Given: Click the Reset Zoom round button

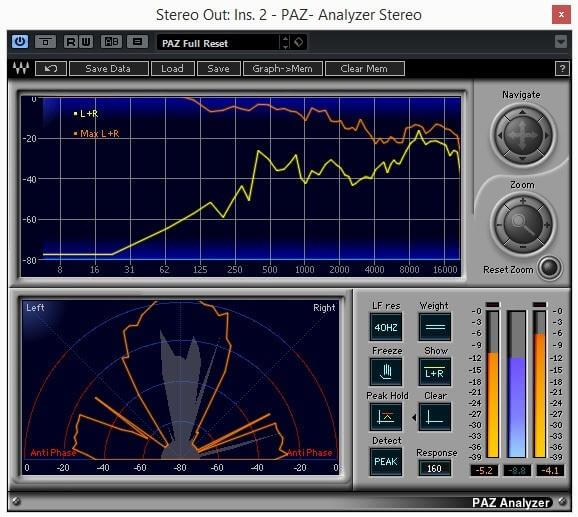Looking at the screenshot, I should 549,268.
